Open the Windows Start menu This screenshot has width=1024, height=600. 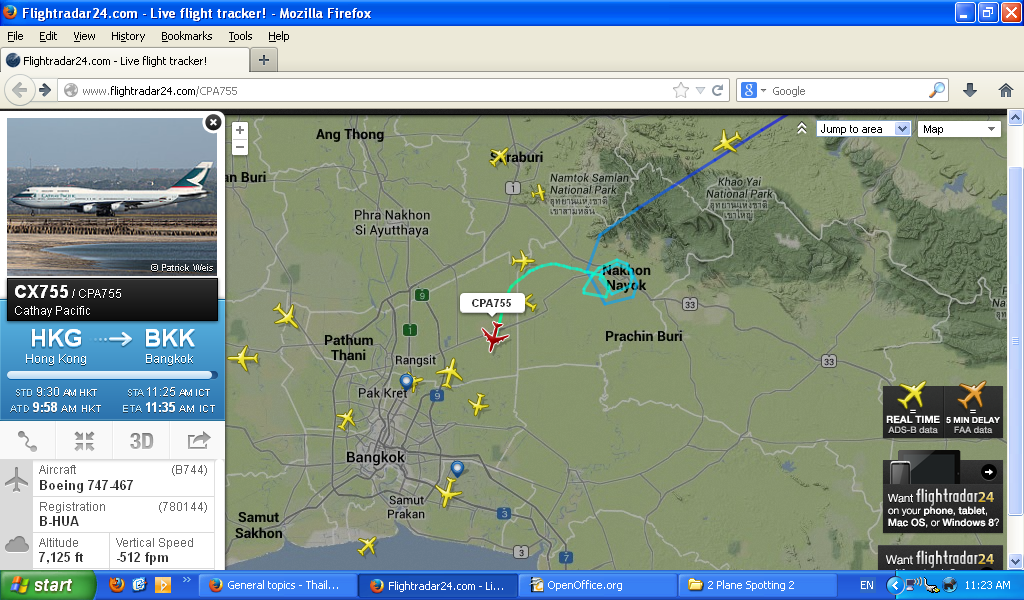point(48,585)
